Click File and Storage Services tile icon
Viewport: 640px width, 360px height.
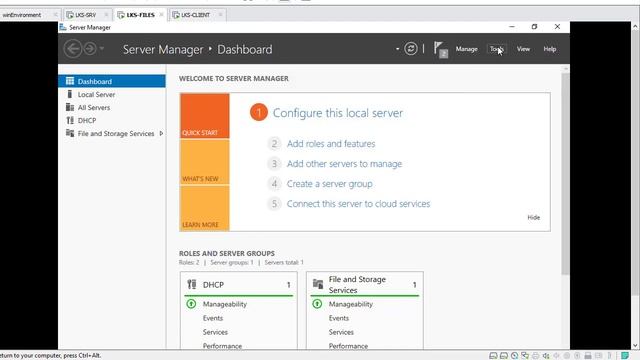click(318, 283)
